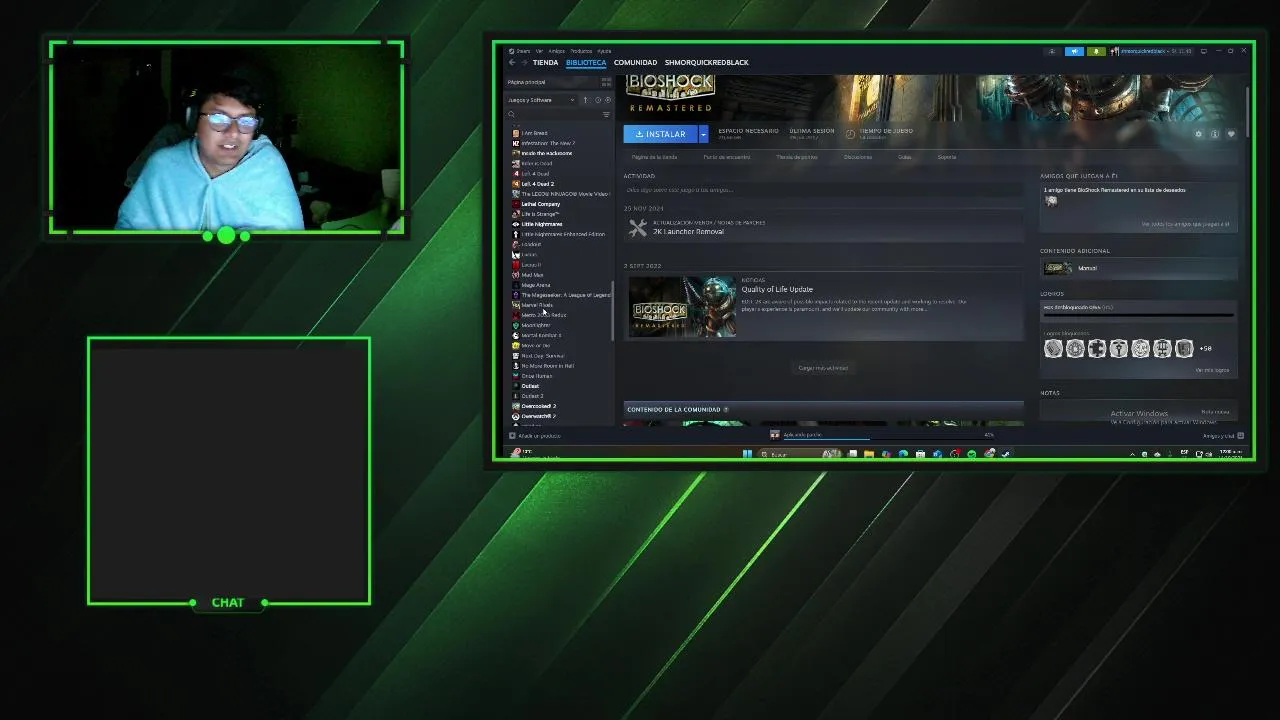Image resolution: width=1280 pixels, height=720 pixels.
Task: Open Tienda de puntos link
Action: click(x=796, y=157)
